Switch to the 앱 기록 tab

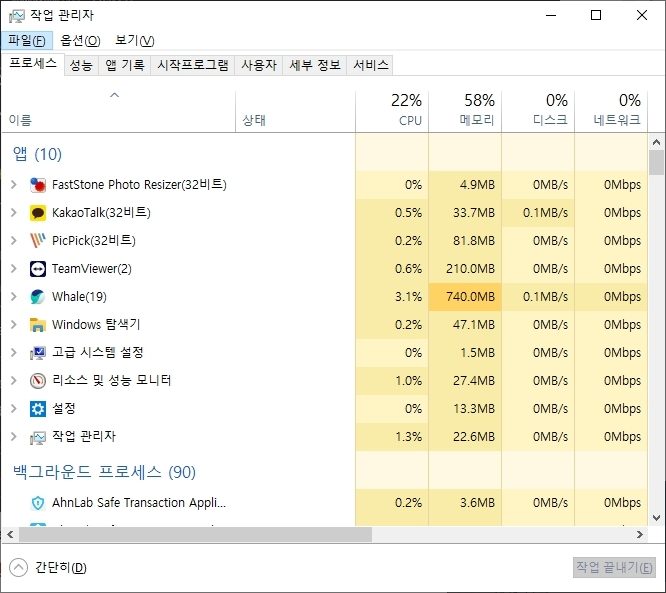pyautogui.click(x=124, y=65)
